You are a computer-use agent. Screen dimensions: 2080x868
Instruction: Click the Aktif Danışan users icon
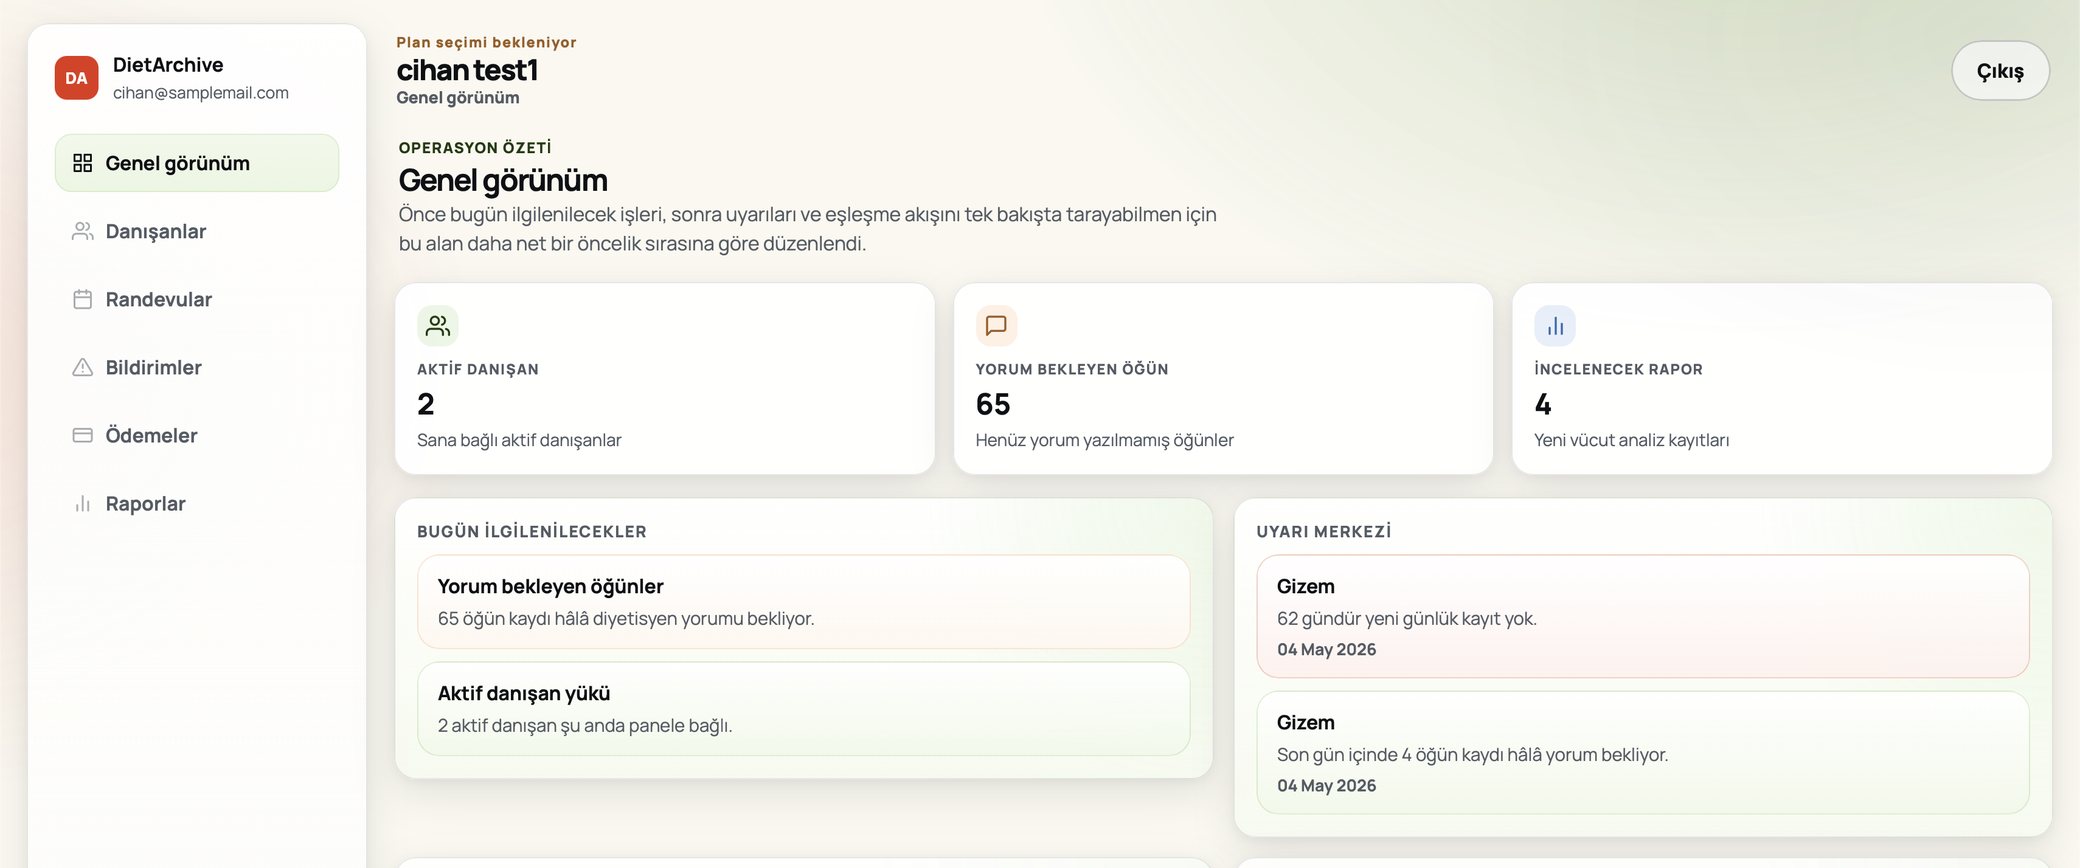click(438, 326)
